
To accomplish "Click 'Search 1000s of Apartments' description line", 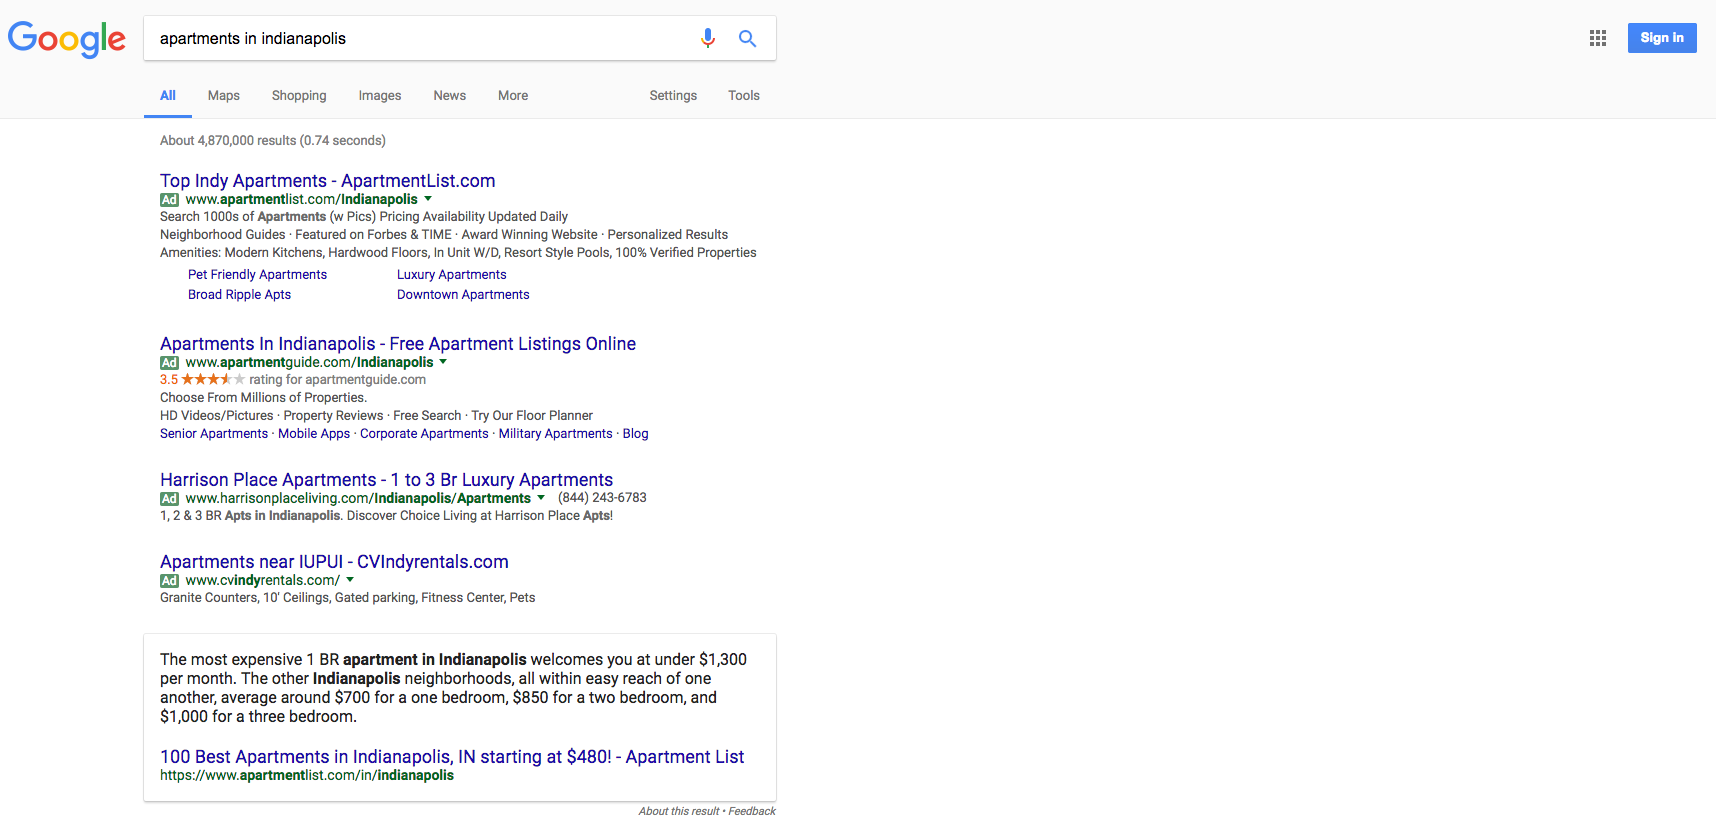I will [364, 217].
